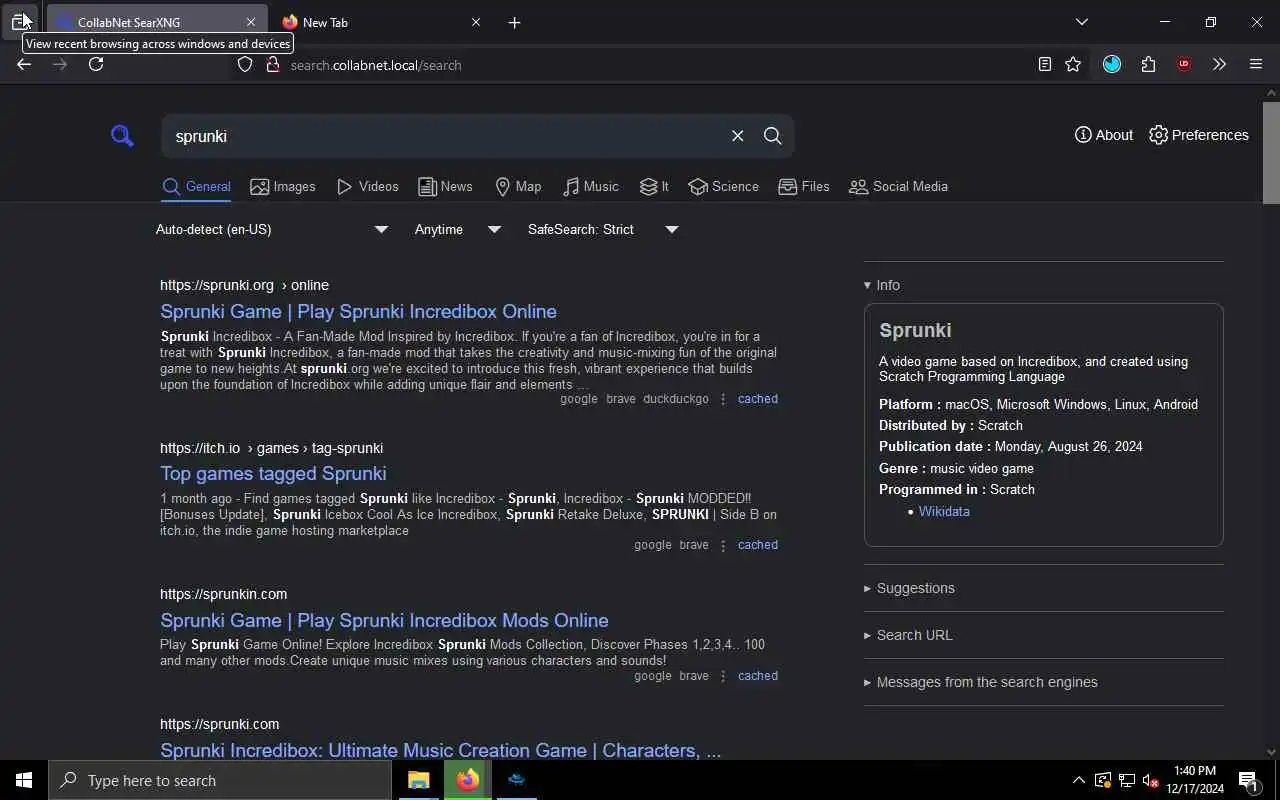Expand Messages from the search engines
The image size is (1280, 800).
tap(980, 682)
